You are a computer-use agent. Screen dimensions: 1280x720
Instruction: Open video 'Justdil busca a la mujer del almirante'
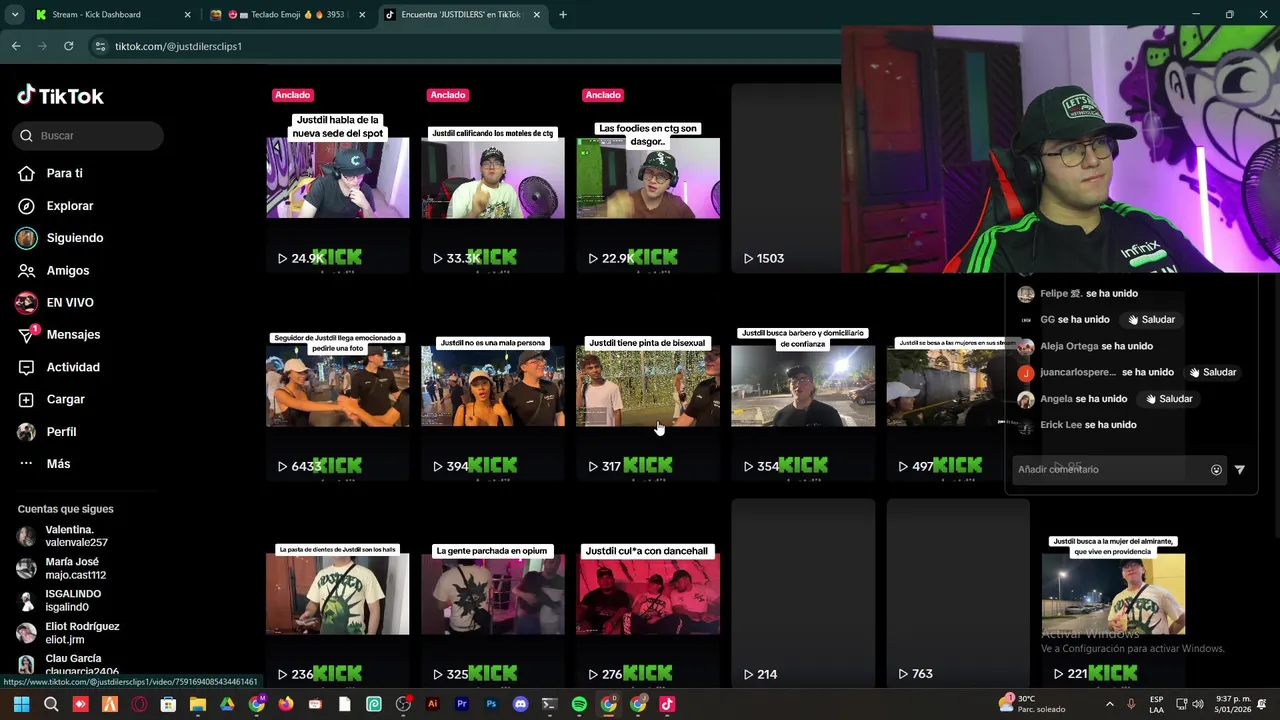[1113, 594]
